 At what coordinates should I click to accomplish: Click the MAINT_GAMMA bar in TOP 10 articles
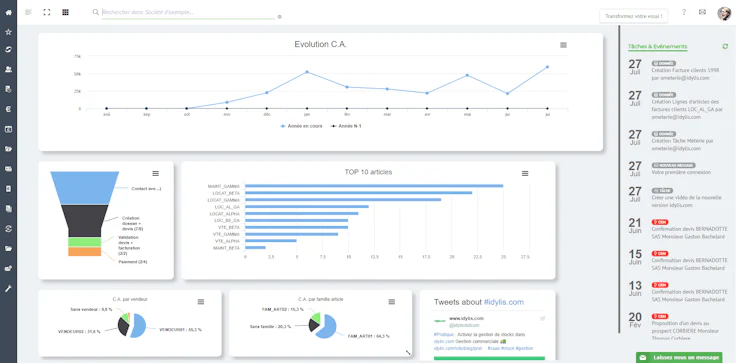[x=374, y=186]
